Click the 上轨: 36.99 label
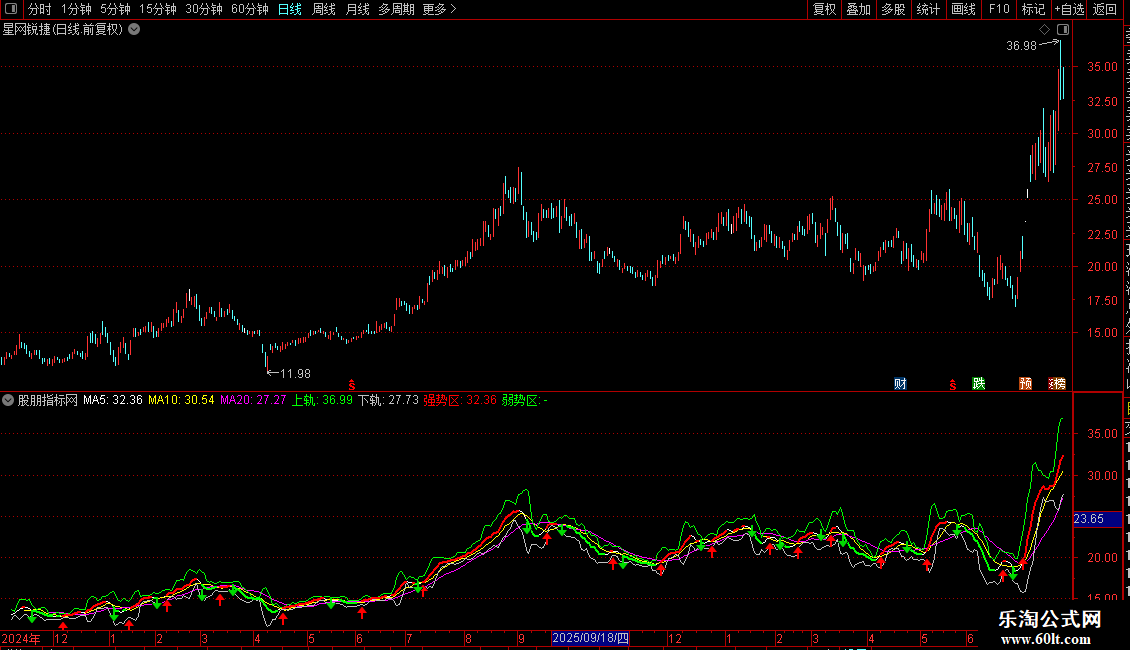This screenshot has width=1130, height=650. click(322, 400)
